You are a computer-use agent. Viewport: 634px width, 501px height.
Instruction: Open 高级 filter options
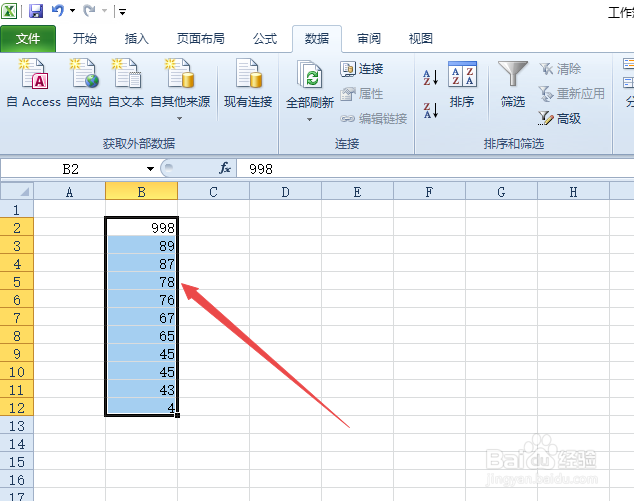[560, 119]
